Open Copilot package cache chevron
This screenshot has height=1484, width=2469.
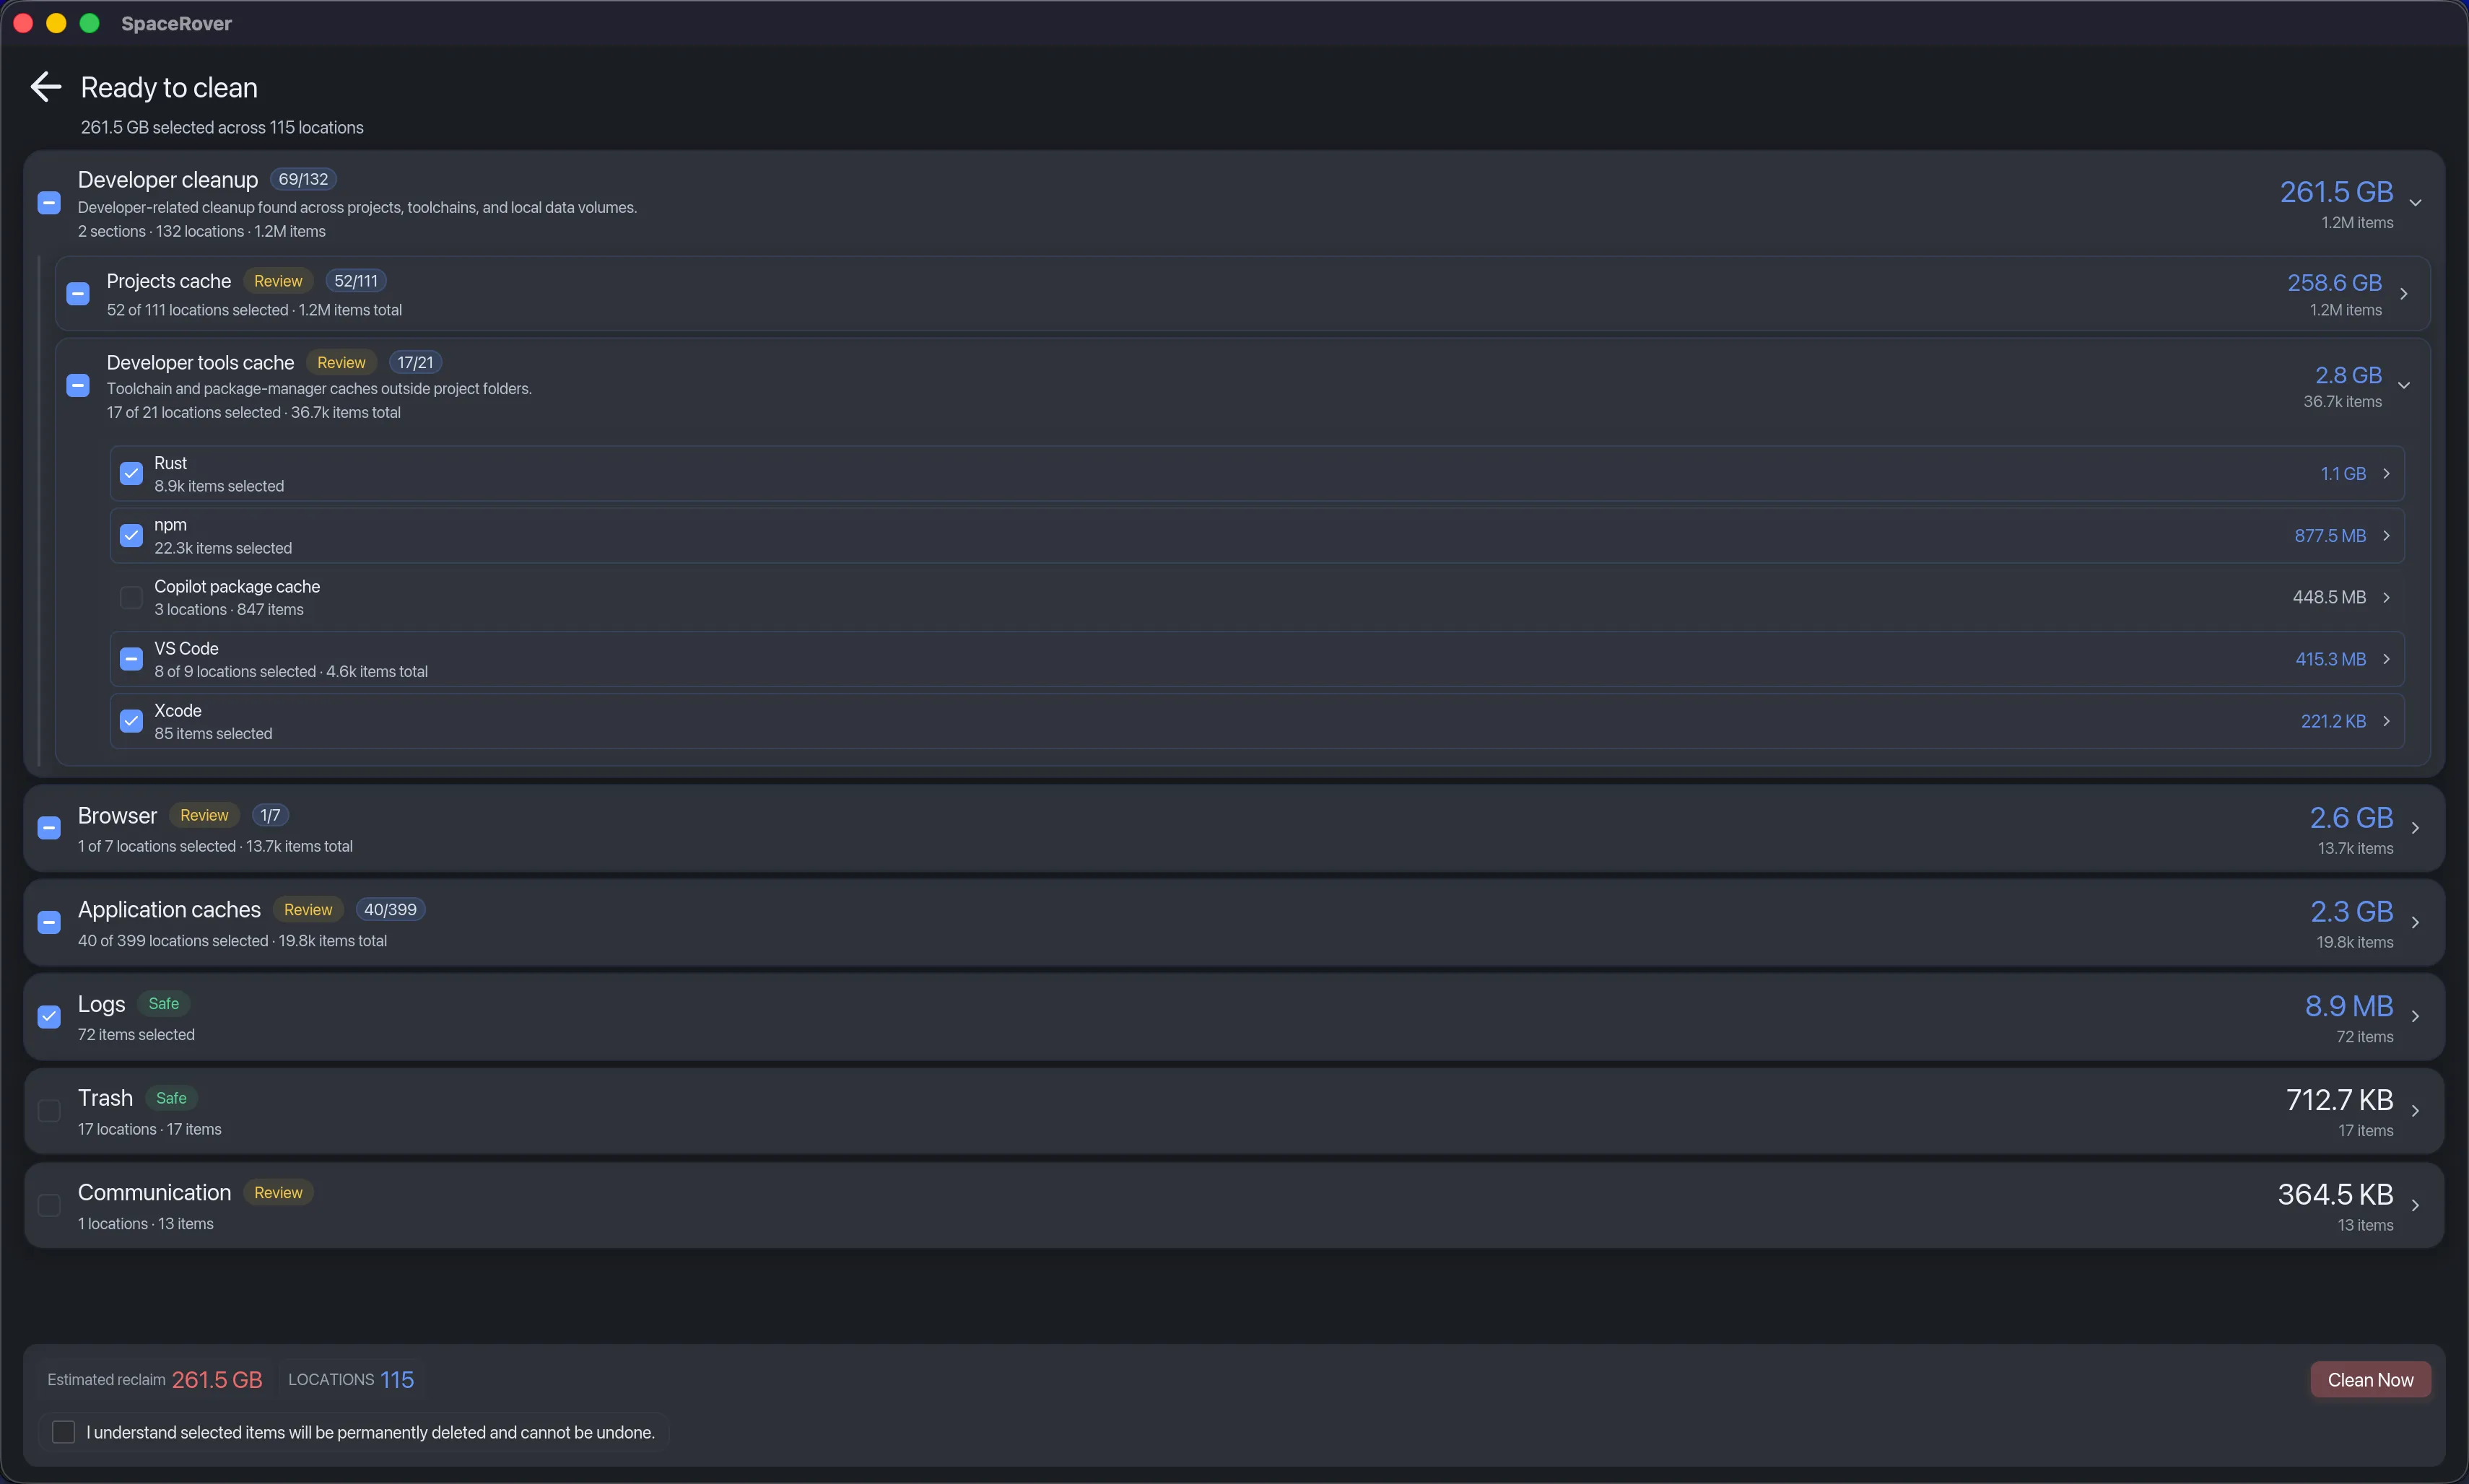[2386, 598]
